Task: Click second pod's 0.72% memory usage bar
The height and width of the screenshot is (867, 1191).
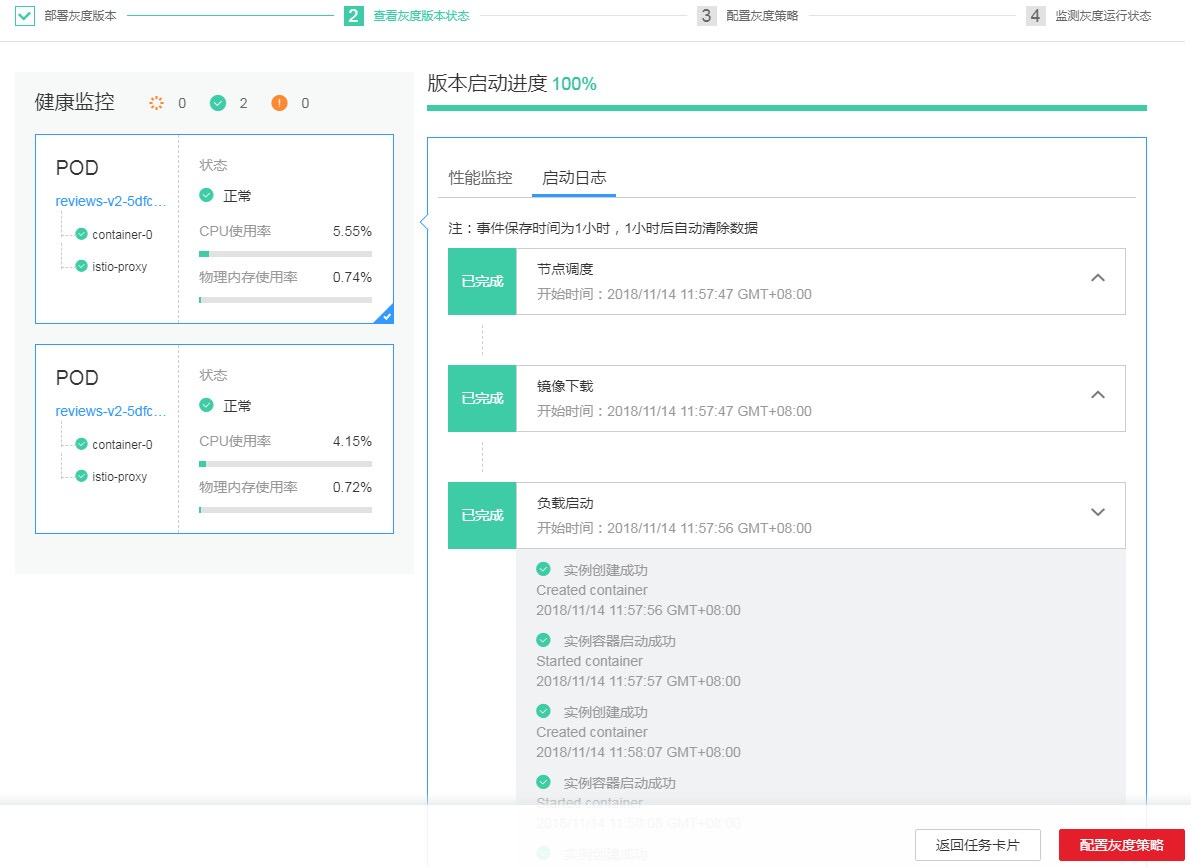Action: [x=286, y=510]
